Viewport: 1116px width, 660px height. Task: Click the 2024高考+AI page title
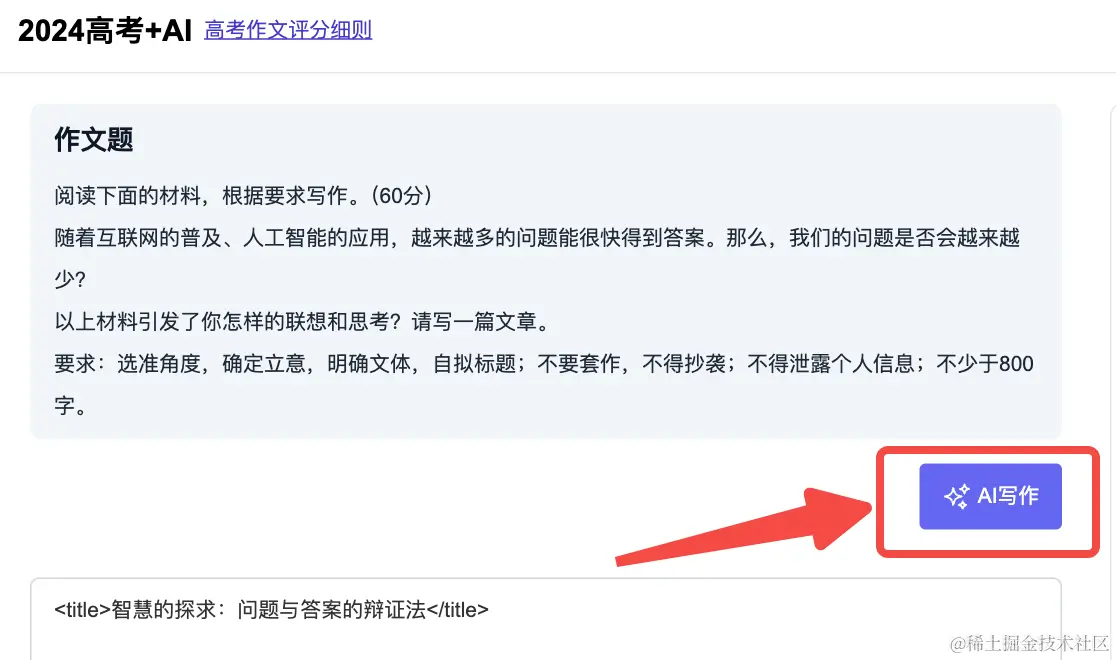[x=105, y=31]
